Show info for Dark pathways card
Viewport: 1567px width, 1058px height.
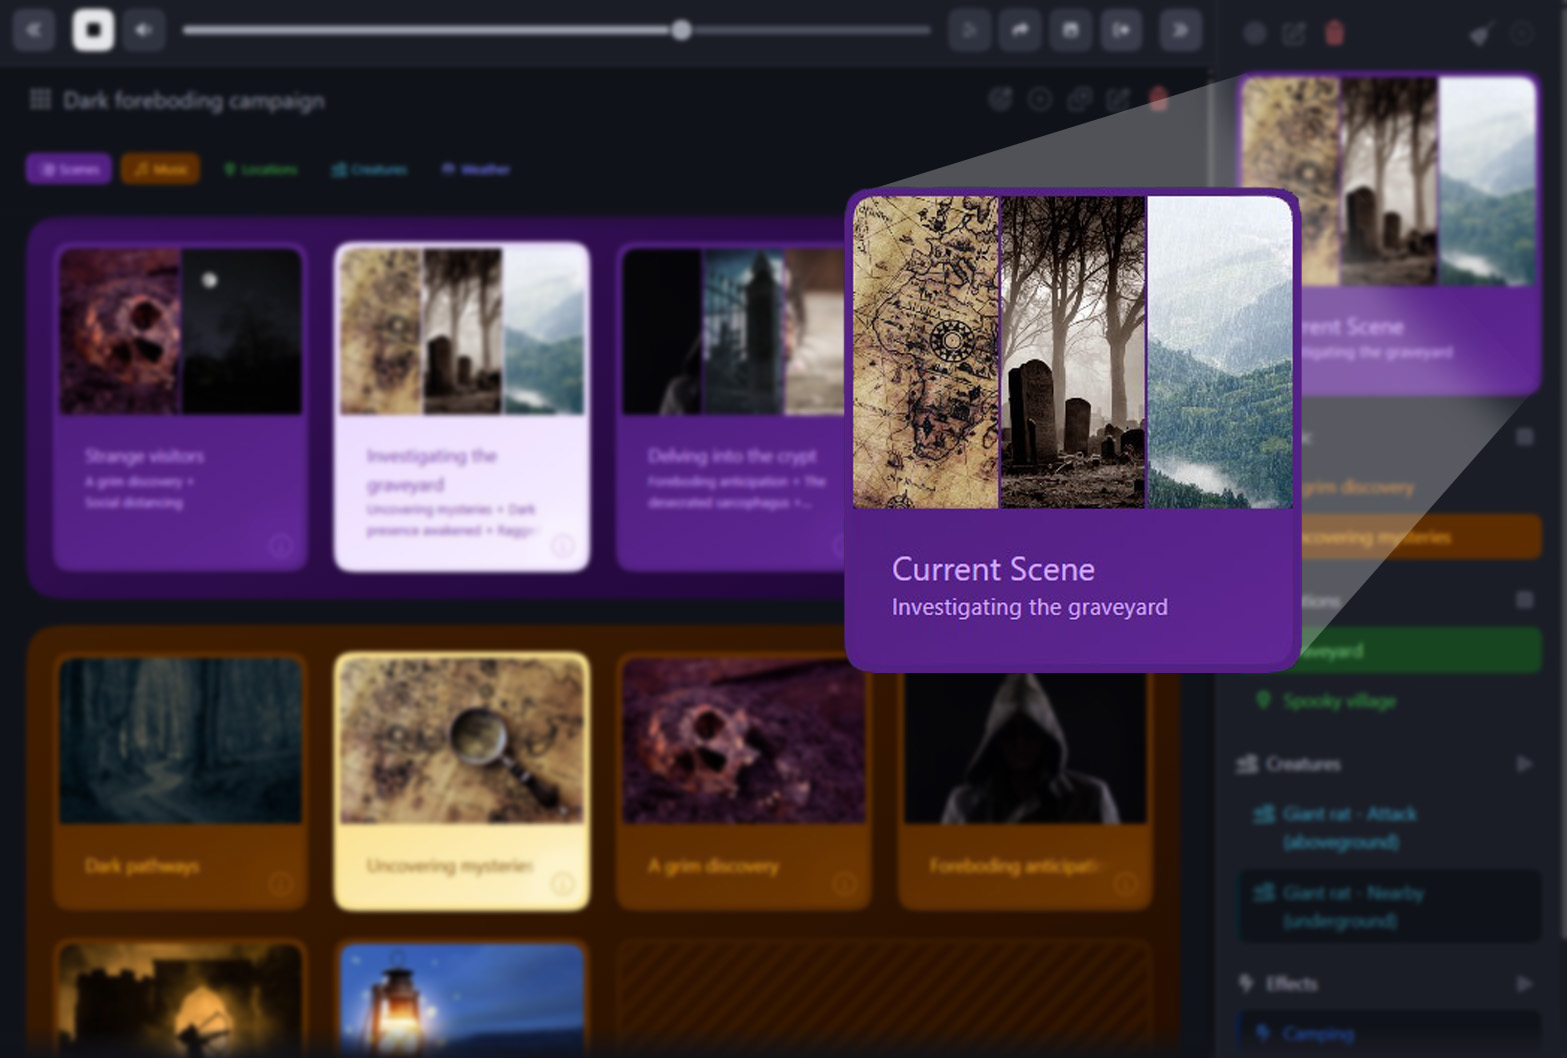click(x=281, y=884)
